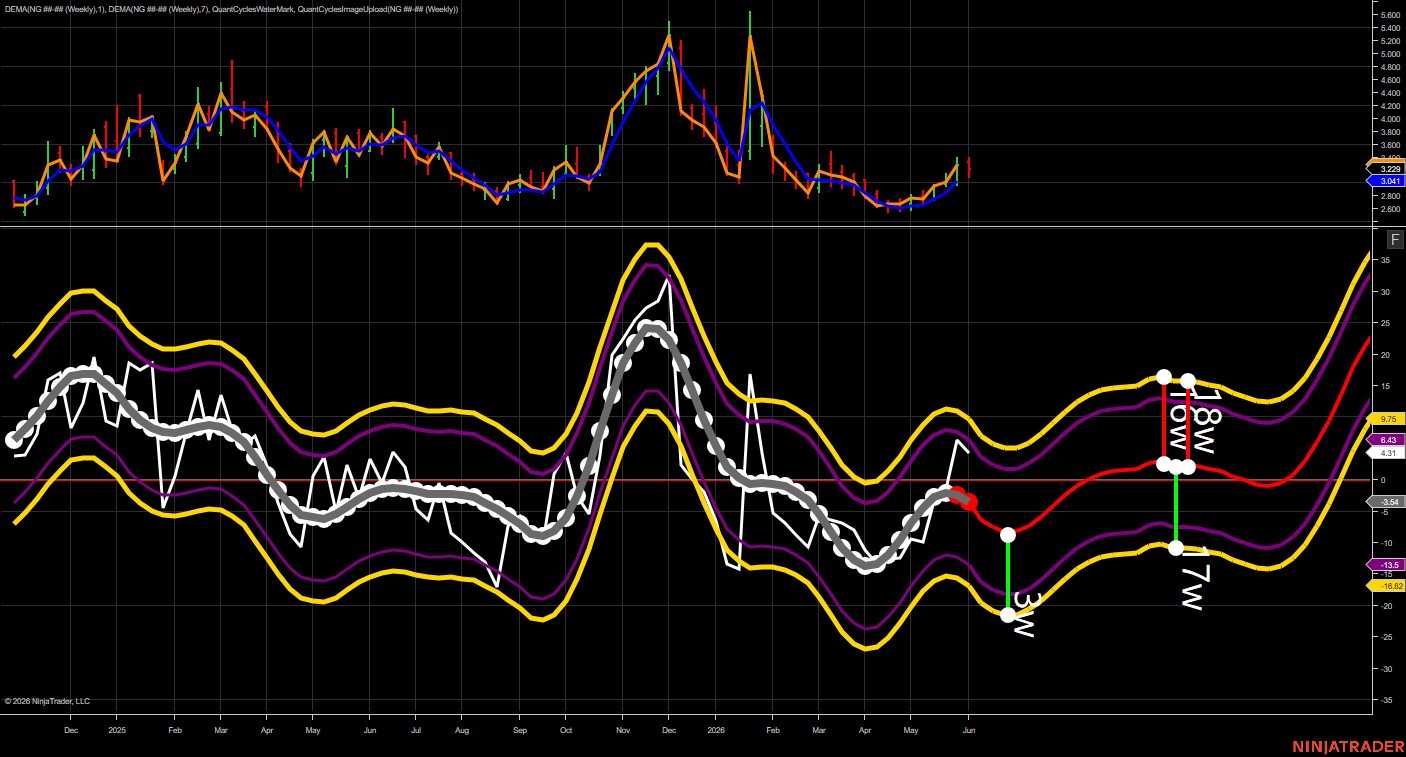Click the Nov label on time axis
This screenshot has width=1406, height=757.
click(x=622, y=731)
